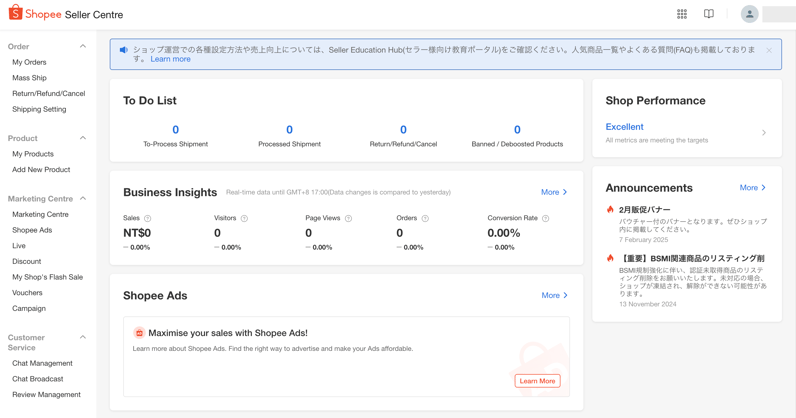Image resolution: width=796 pixels, height=418 pixels.
Task: Open More link in Business Insights
Action: point(554,192)
